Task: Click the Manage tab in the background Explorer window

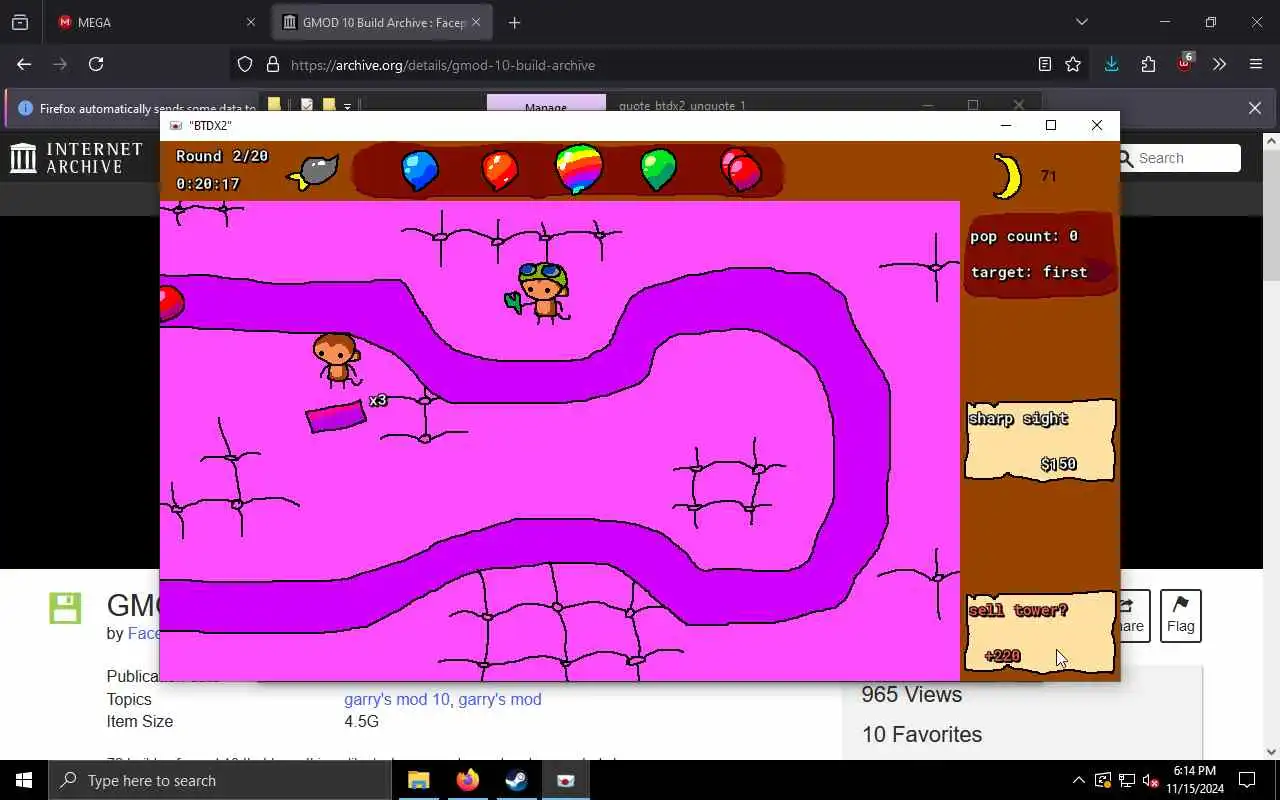Action: (546, 104)
